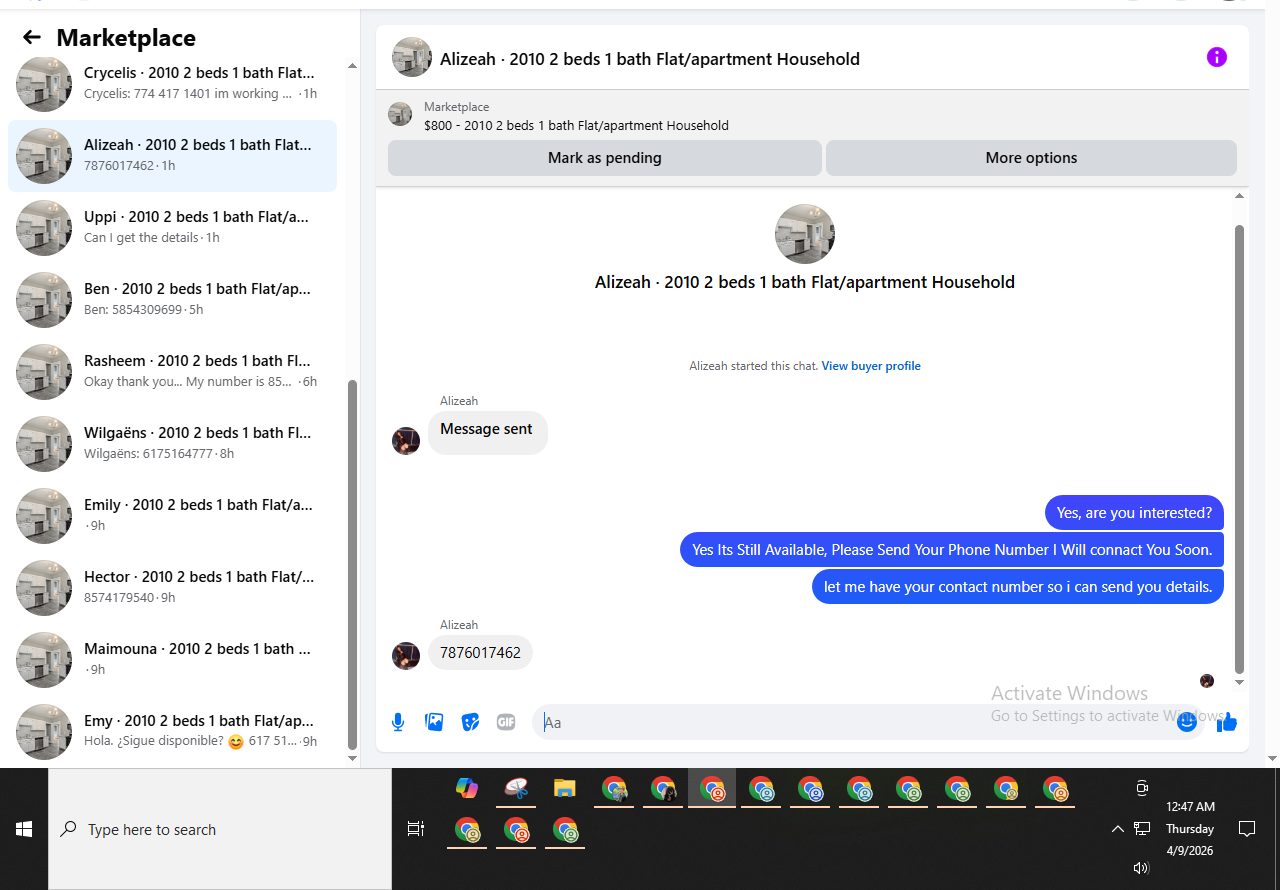Viewport: 1280px width, 890px height.
Task: Click the 'Message sent' bubble
Action: pos(487,433)
